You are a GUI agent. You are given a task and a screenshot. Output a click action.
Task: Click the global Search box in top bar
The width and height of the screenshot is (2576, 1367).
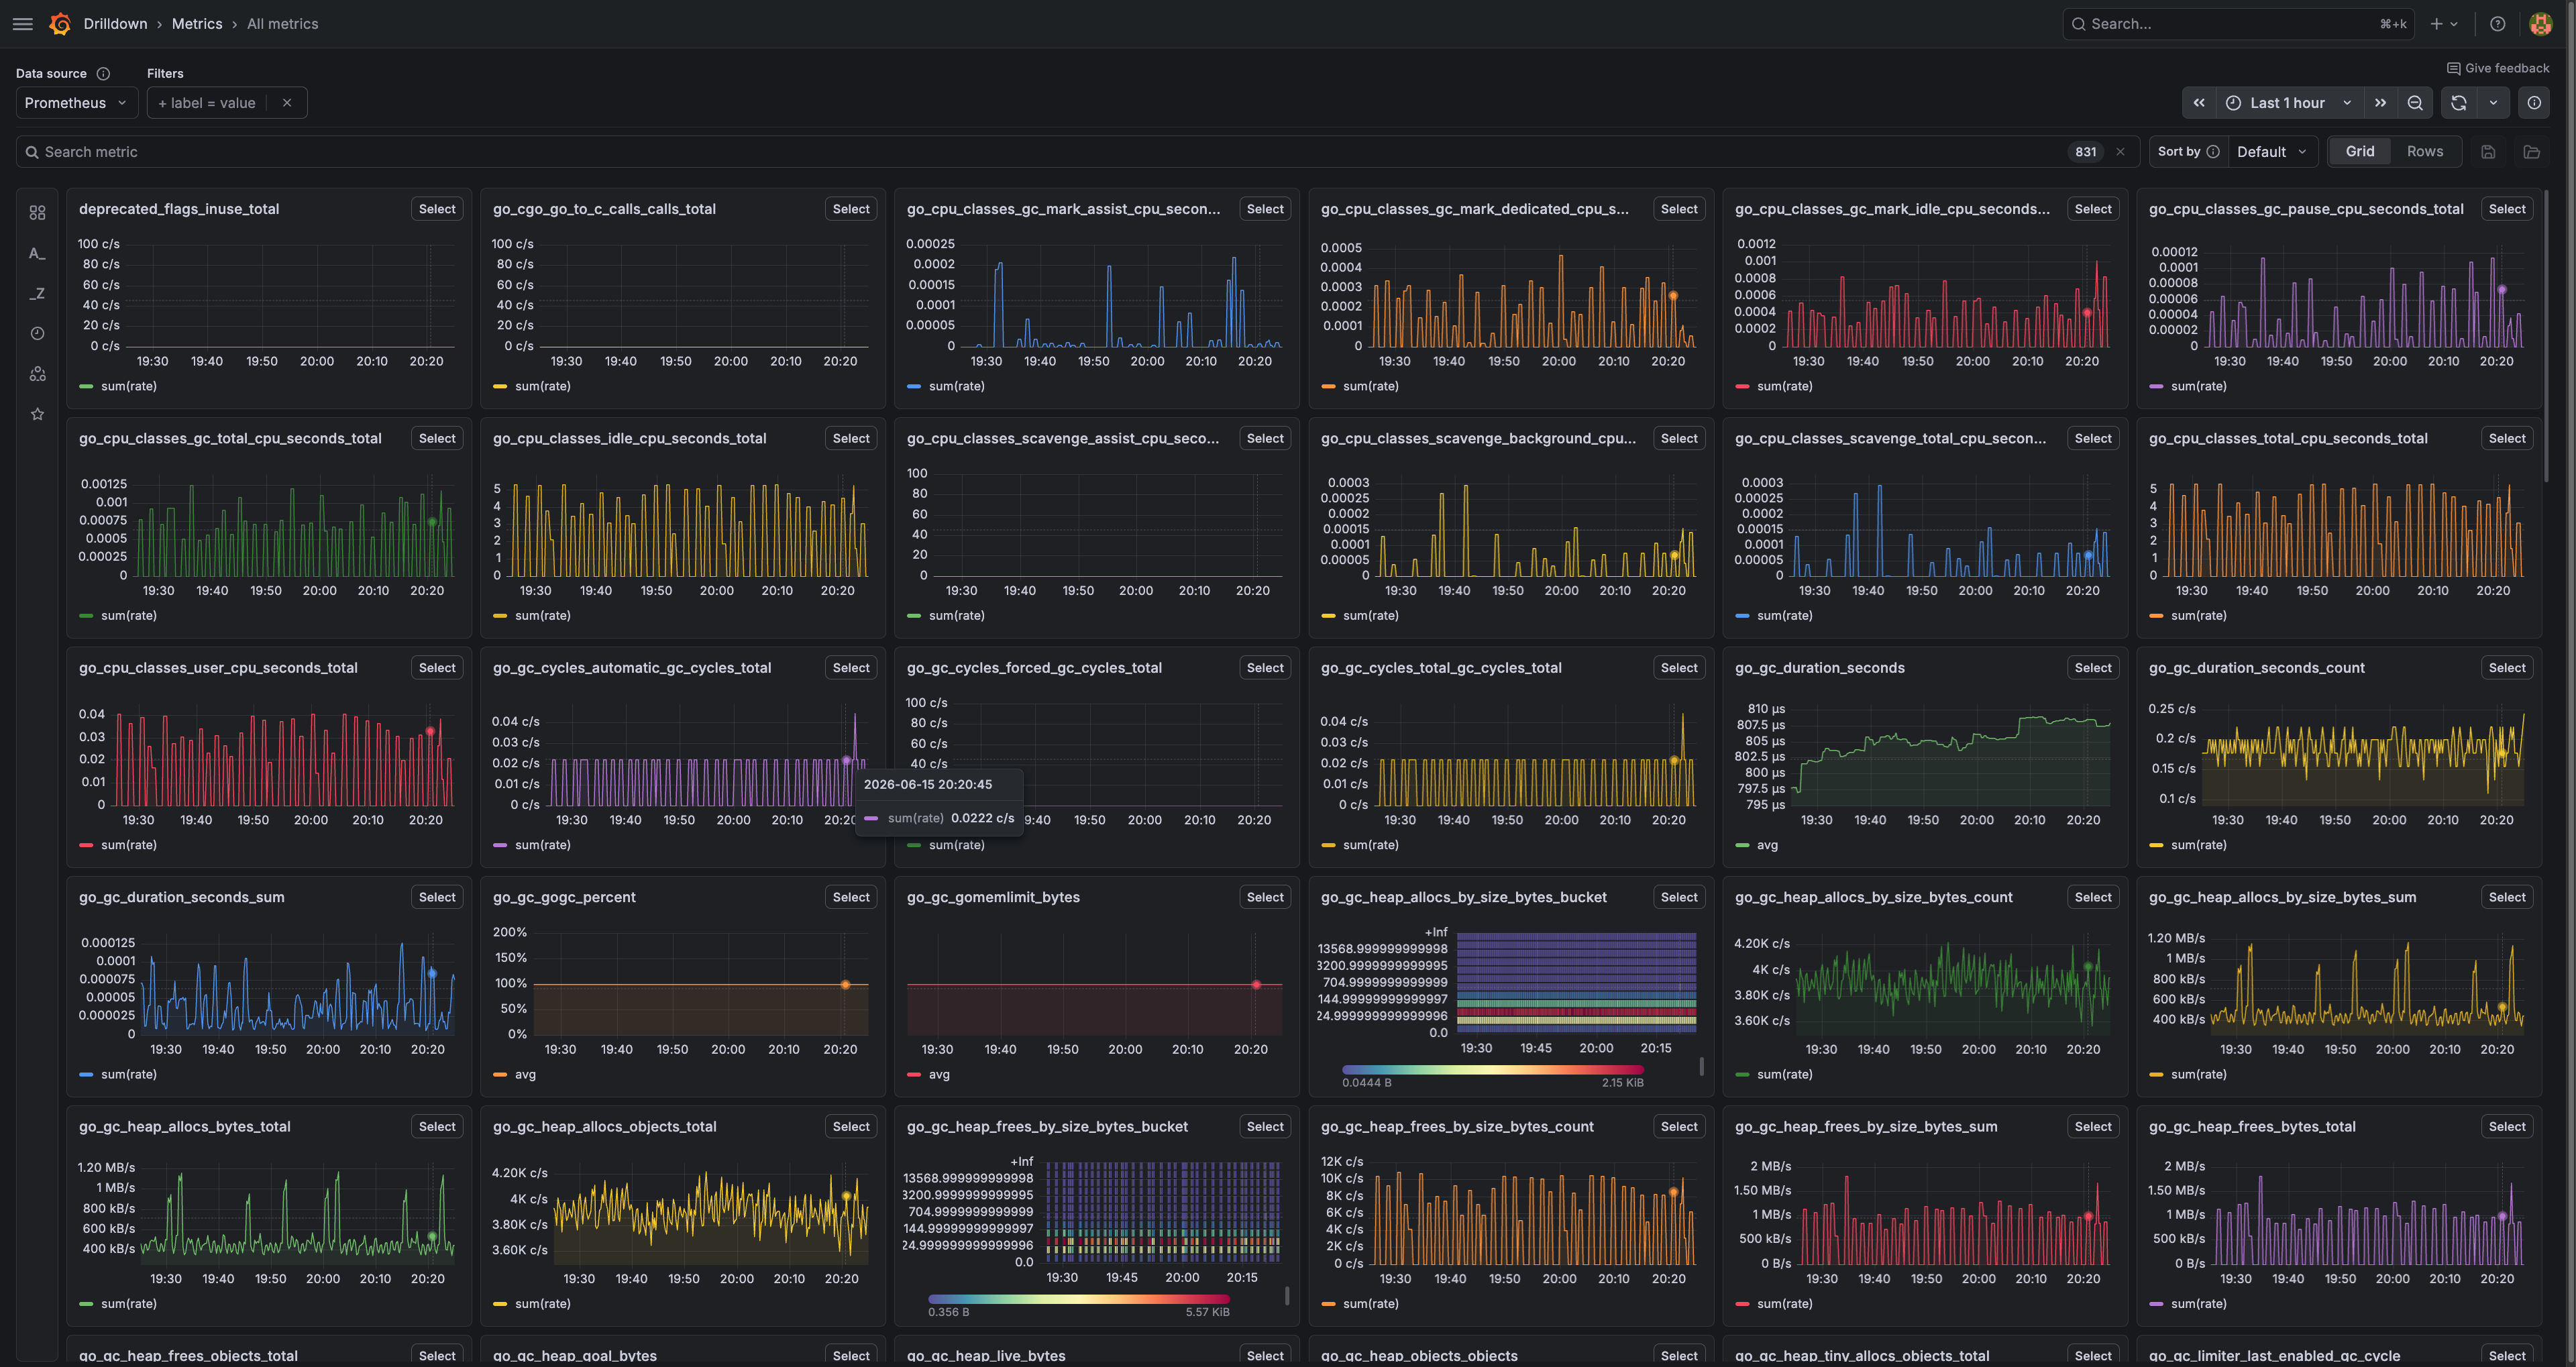tap(2238, 24)
